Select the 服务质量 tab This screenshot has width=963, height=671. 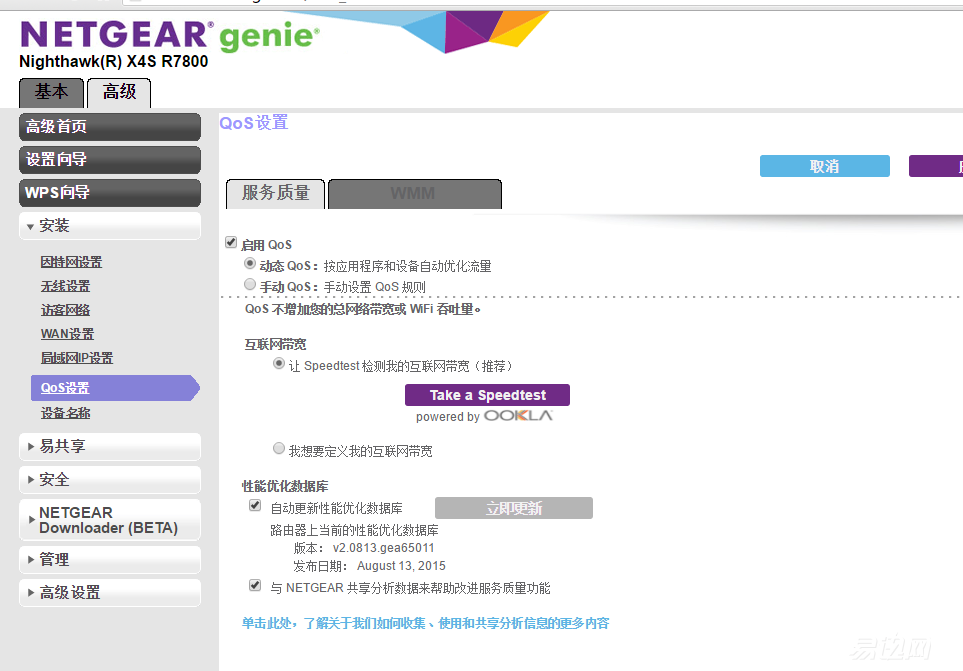coord(276,194)
